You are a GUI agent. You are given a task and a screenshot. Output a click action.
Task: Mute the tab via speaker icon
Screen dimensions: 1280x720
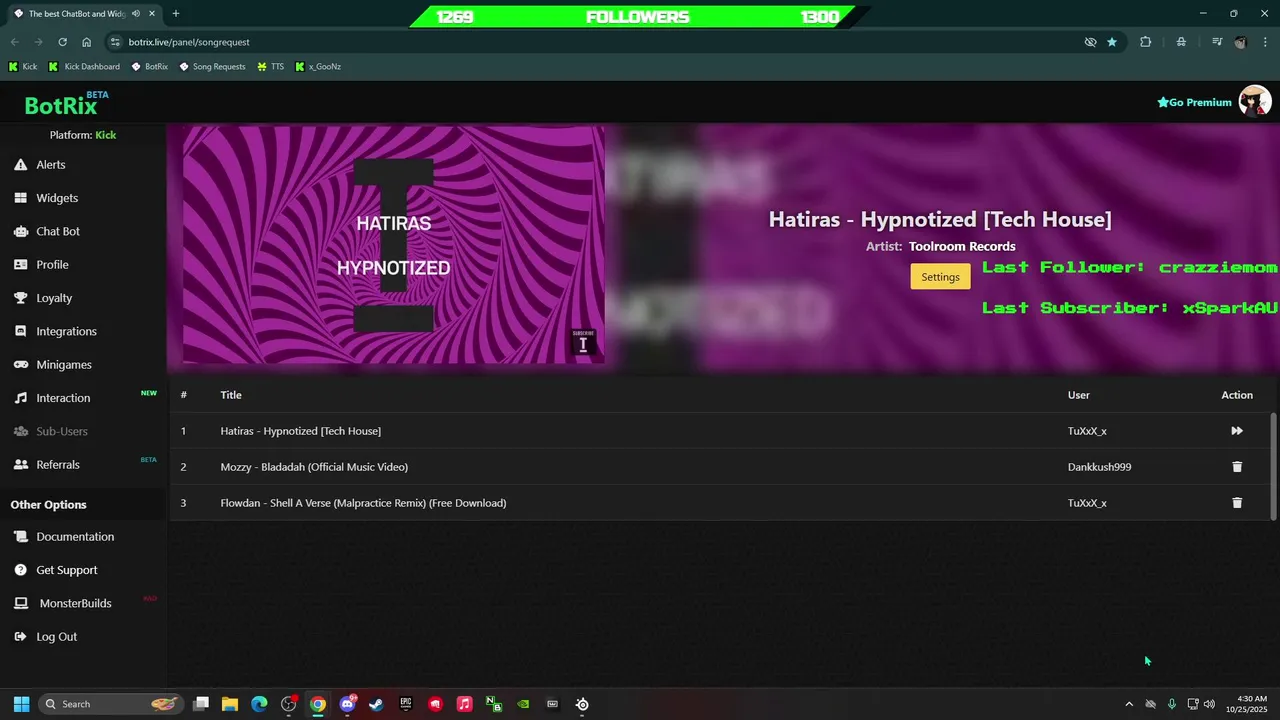[135, 14]
